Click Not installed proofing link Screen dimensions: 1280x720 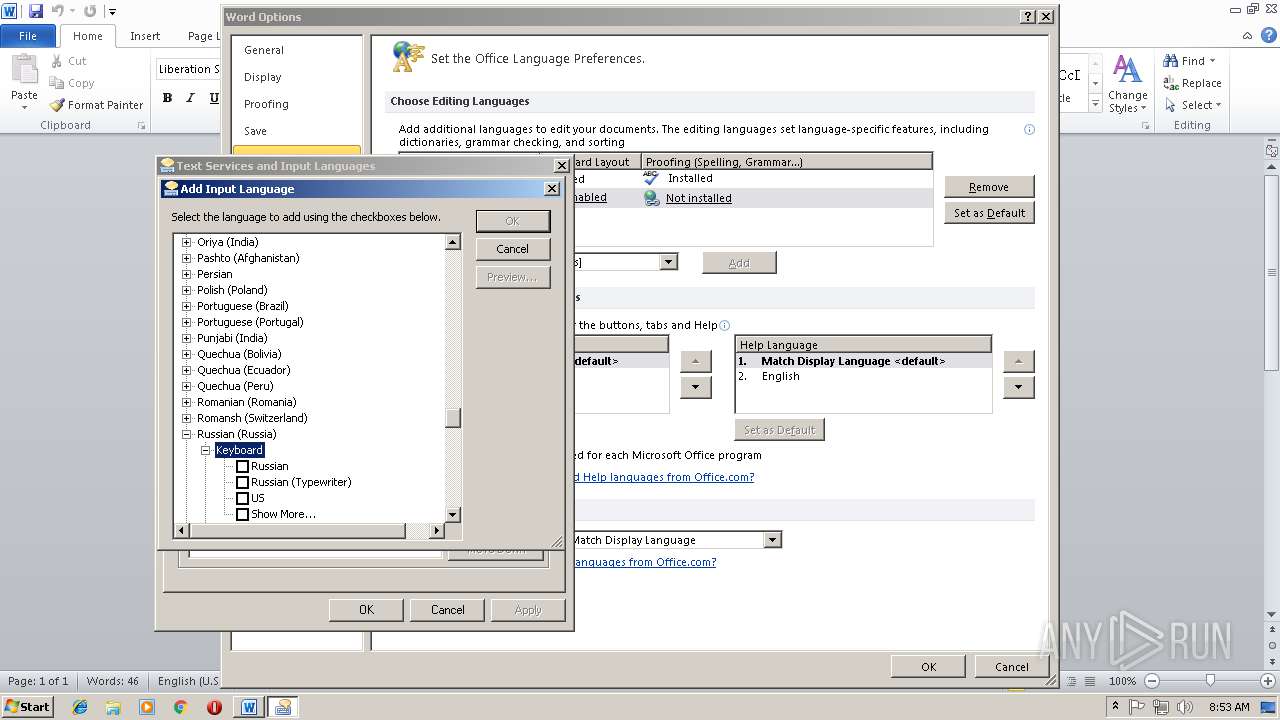[698, 198]
